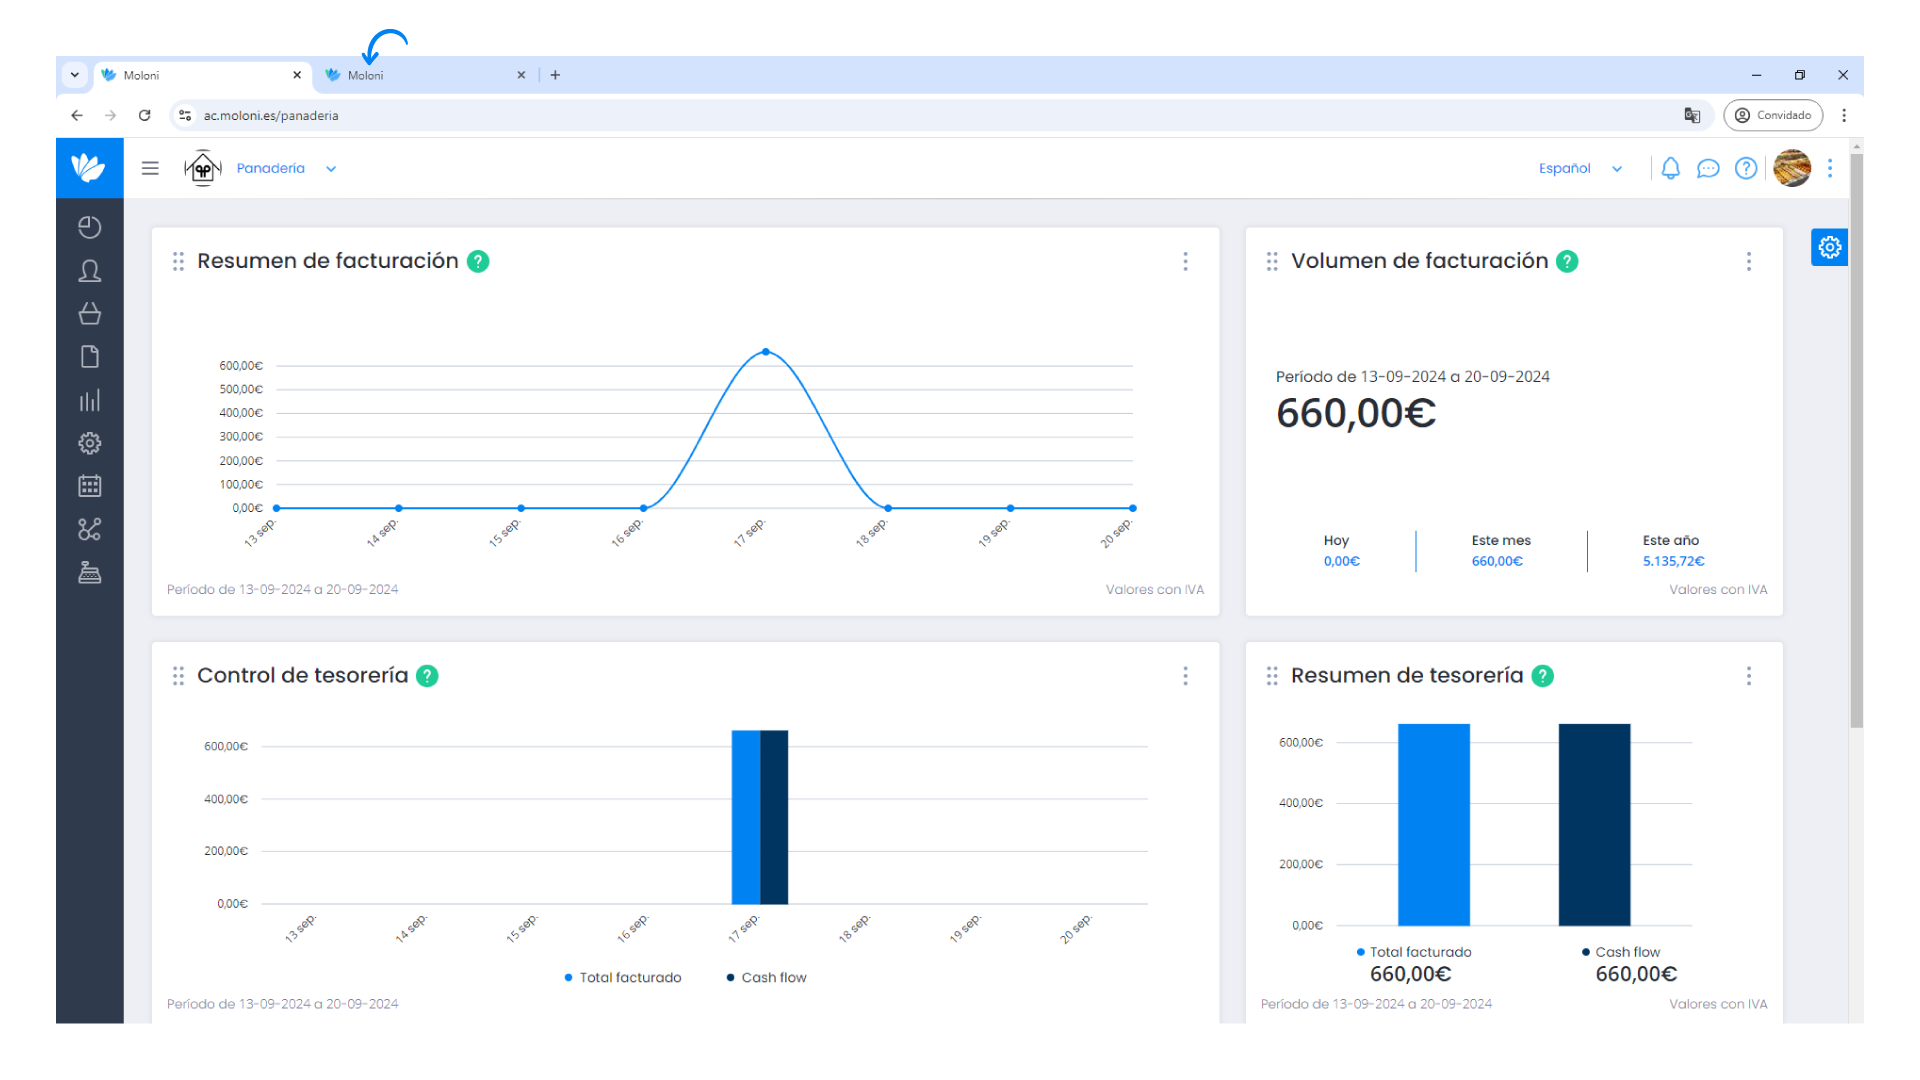Grab drag handle of Resumen de facturación widget
1920x1080 pixels.
[x=178, y=261]
